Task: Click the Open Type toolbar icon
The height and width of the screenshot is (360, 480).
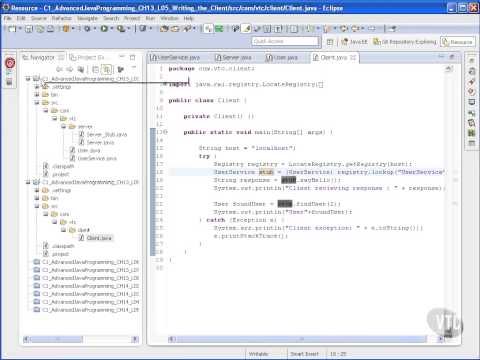Action: [x=164, y=29]
